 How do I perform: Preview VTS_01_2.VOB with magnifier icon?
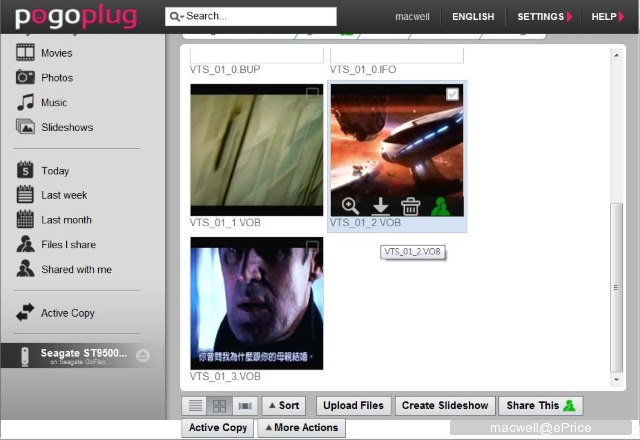coord(350,206)
